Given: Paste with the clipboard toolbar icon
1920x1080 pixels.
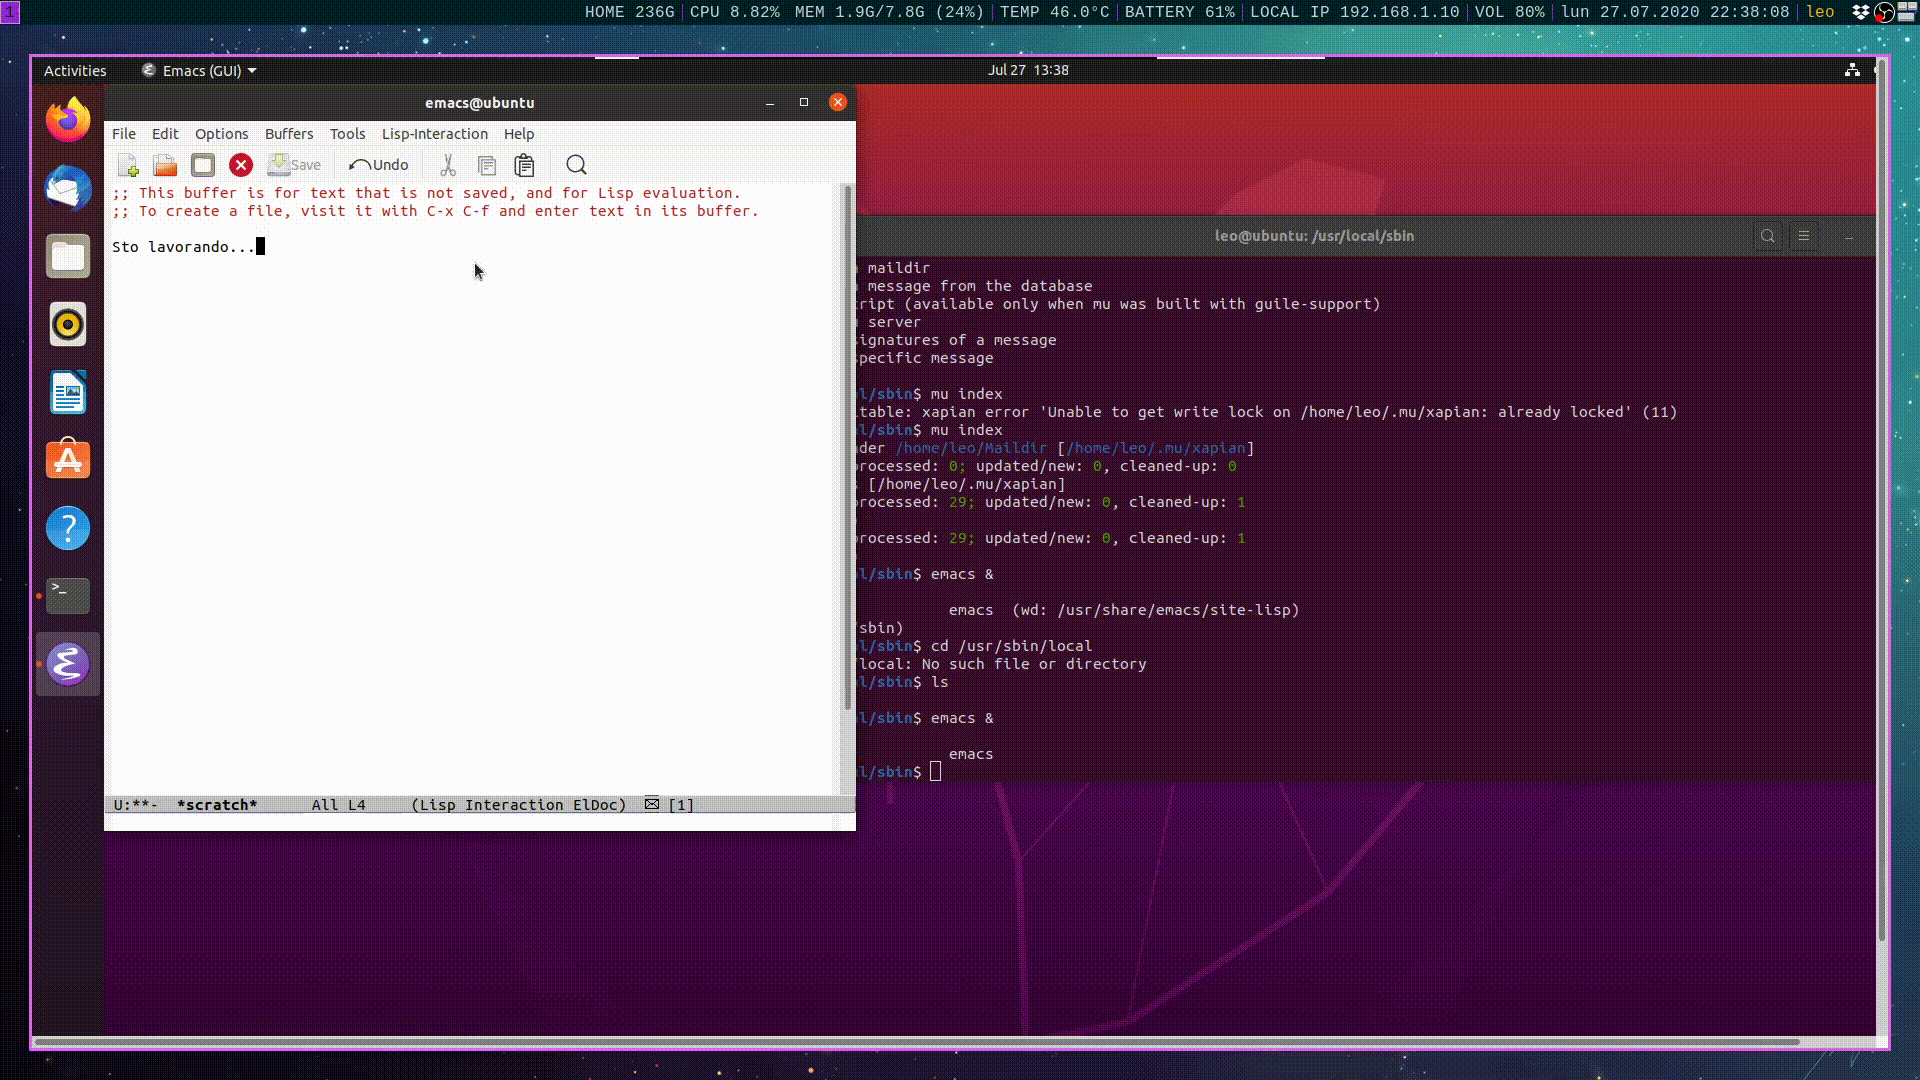Looking at the screenshot, I should click(524, 165).
